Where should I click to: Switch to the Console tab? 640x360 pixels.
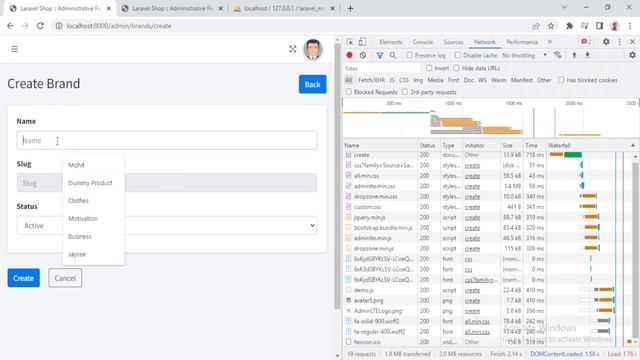point(422,42)
